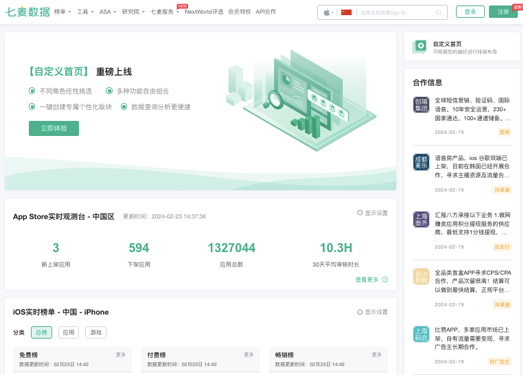Open the 比赞APP cooperation post

point(473,338)
